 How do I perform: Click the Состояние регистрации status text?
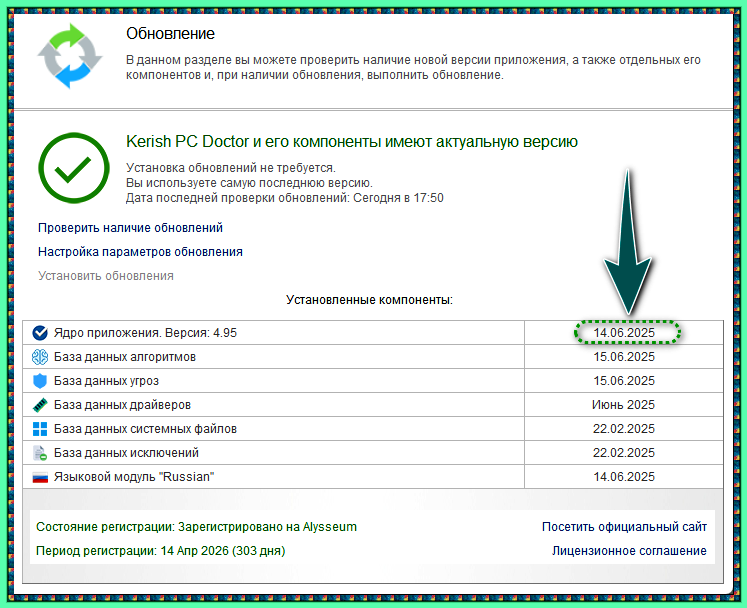tap(196, 527)
